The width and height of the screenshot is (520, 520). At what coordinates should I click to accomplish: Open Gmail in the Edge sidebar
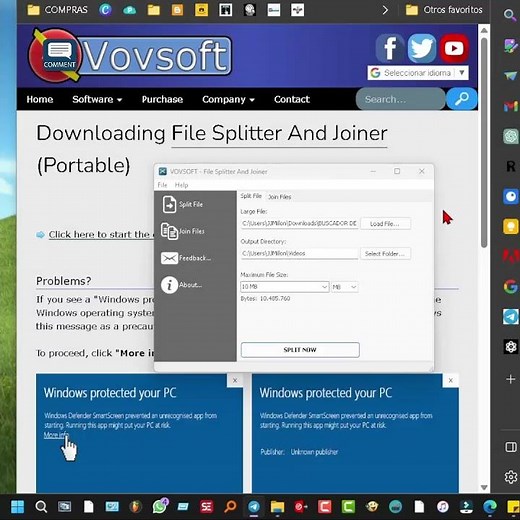[511, 106]
